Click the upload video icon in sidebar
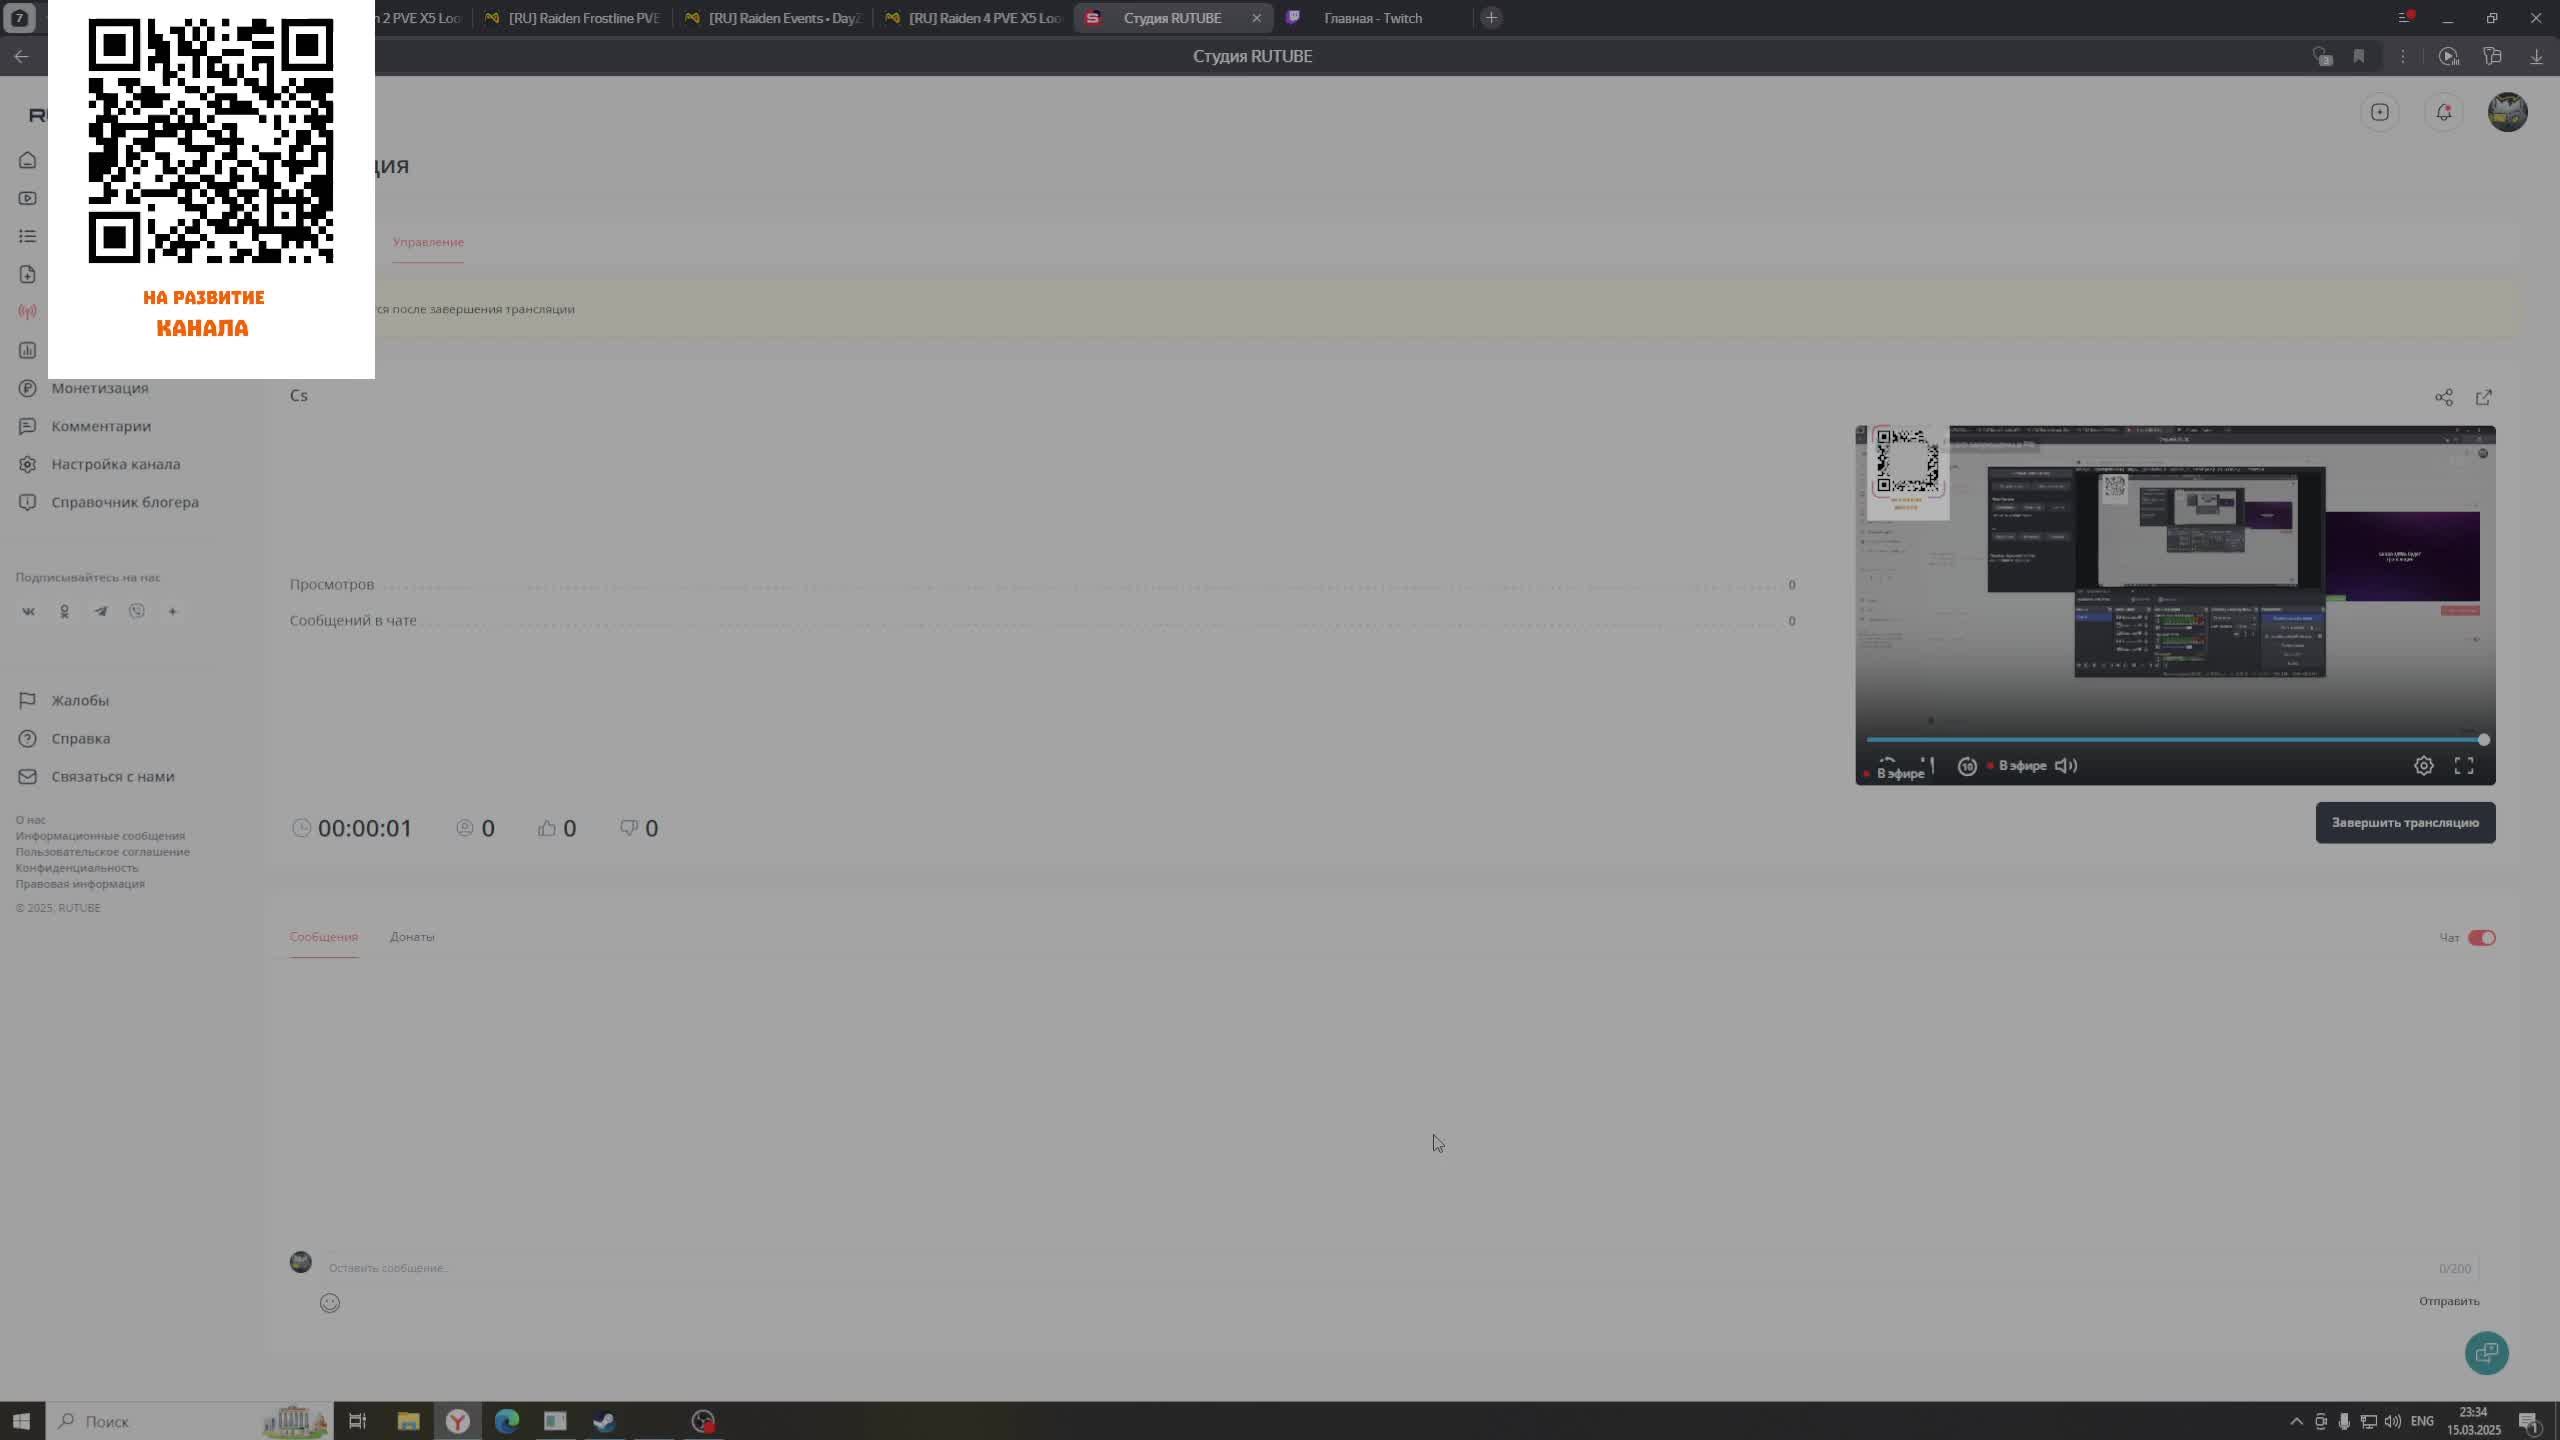The image size is (2560, 1440). pyautogui.click(x=27, y=274)
